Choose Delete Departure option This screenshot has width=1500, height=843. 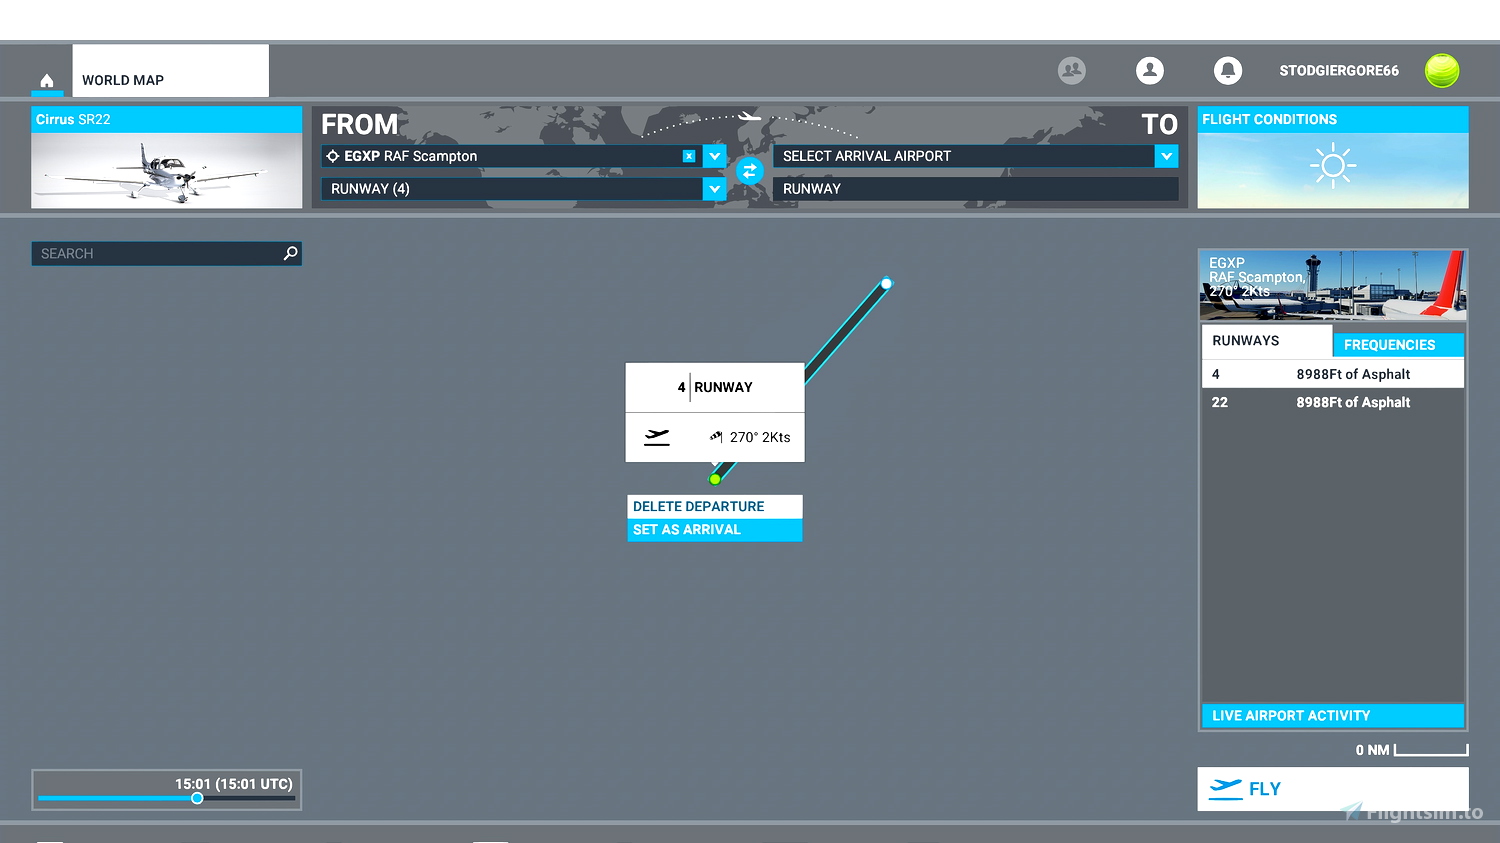pos(714,506)
